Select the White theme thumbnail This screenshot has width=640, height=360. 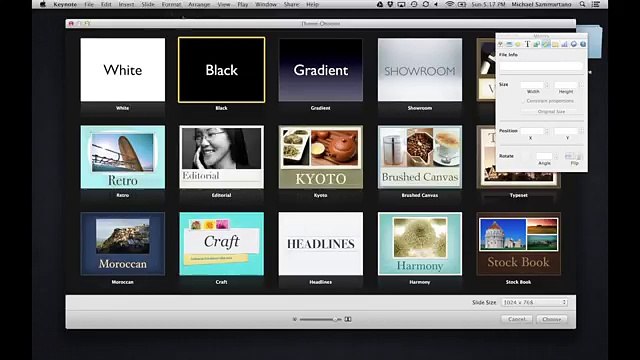click(x=123, y=70)
